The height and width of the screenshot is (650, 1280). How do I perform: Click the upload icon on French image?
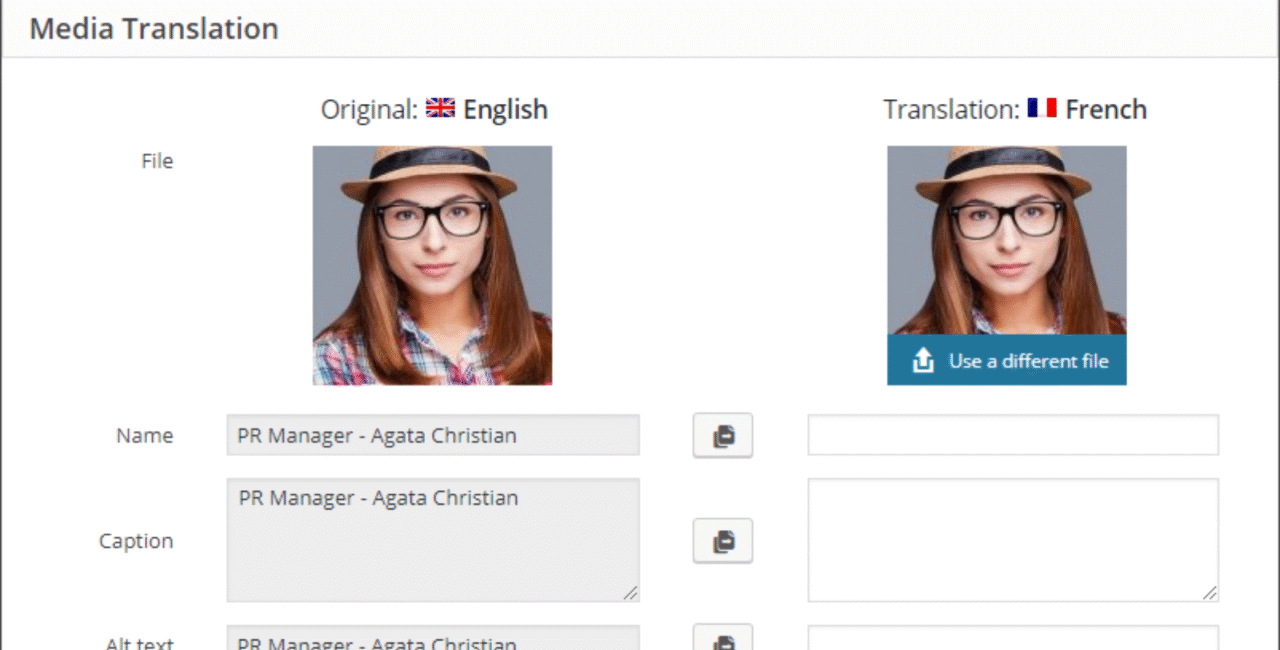click(923, 361)
